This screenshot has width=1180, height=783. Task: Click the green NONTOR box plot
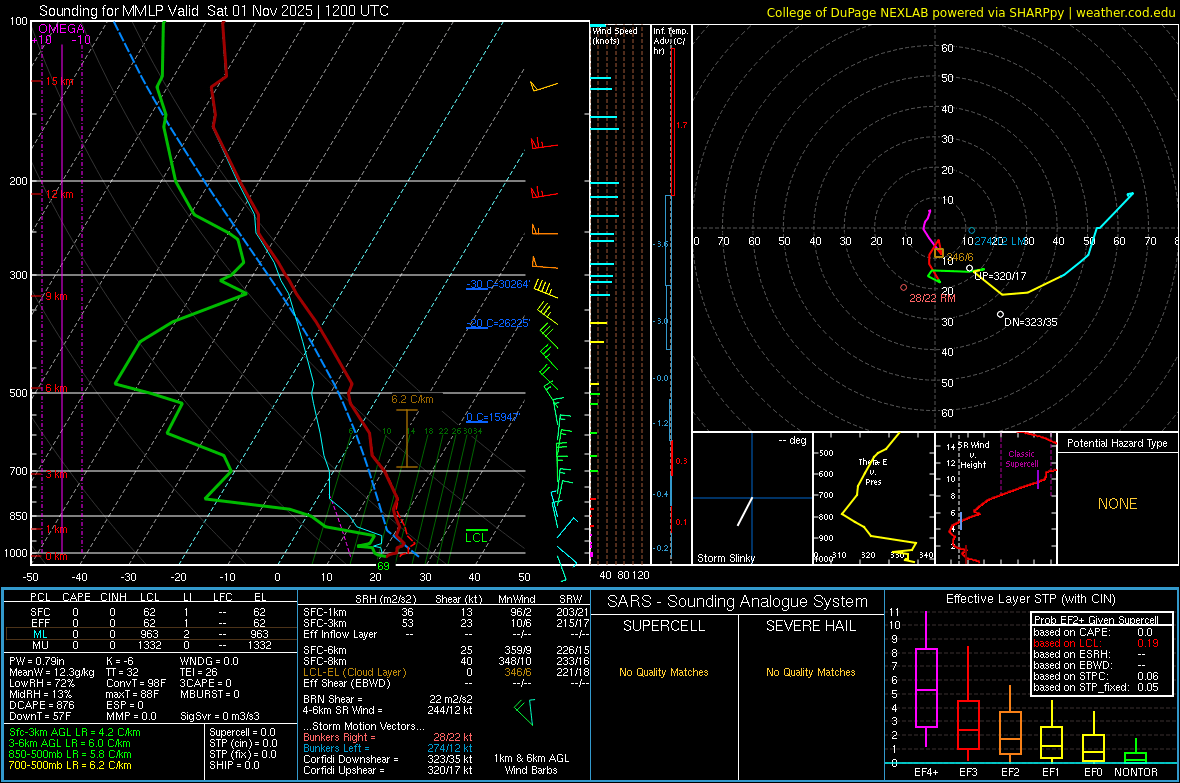click(x=1135, y=753)
